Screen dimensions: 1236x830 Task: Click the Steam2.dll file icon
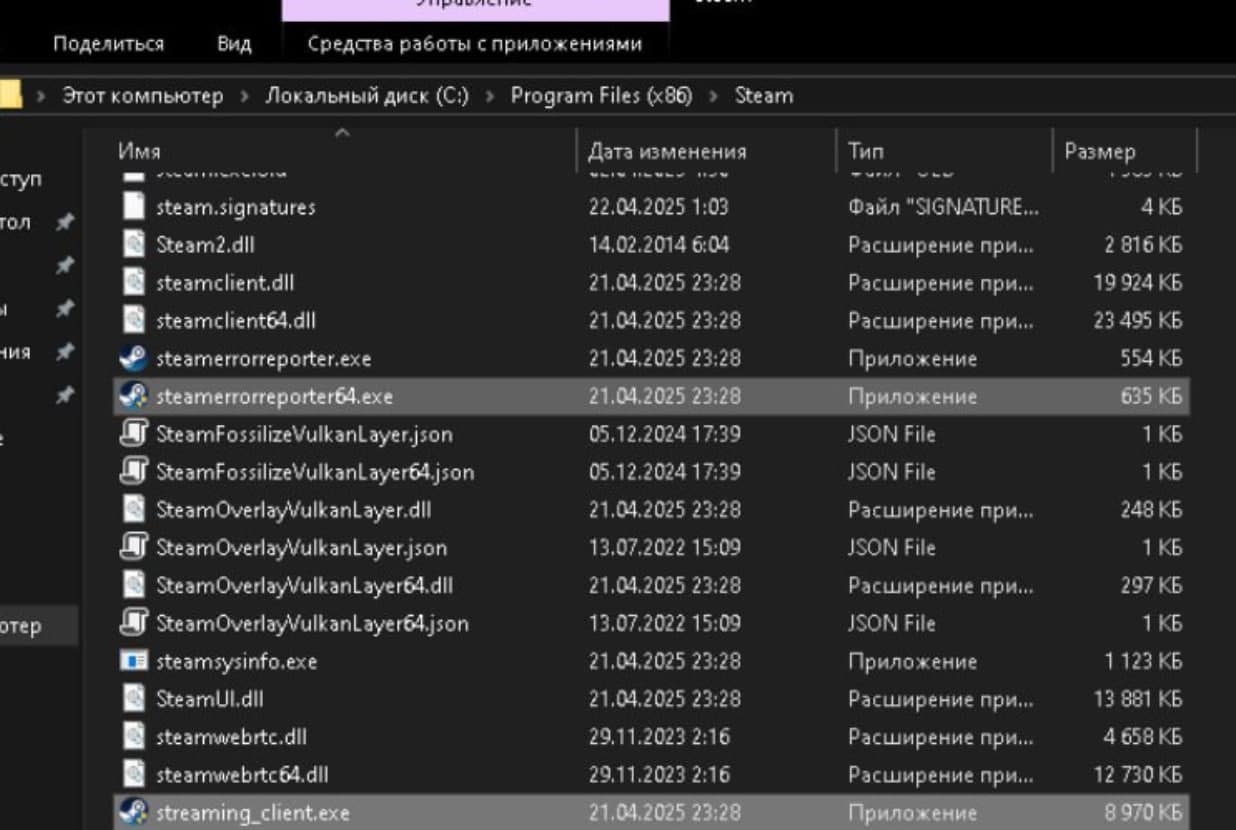(x=133, y=245)
